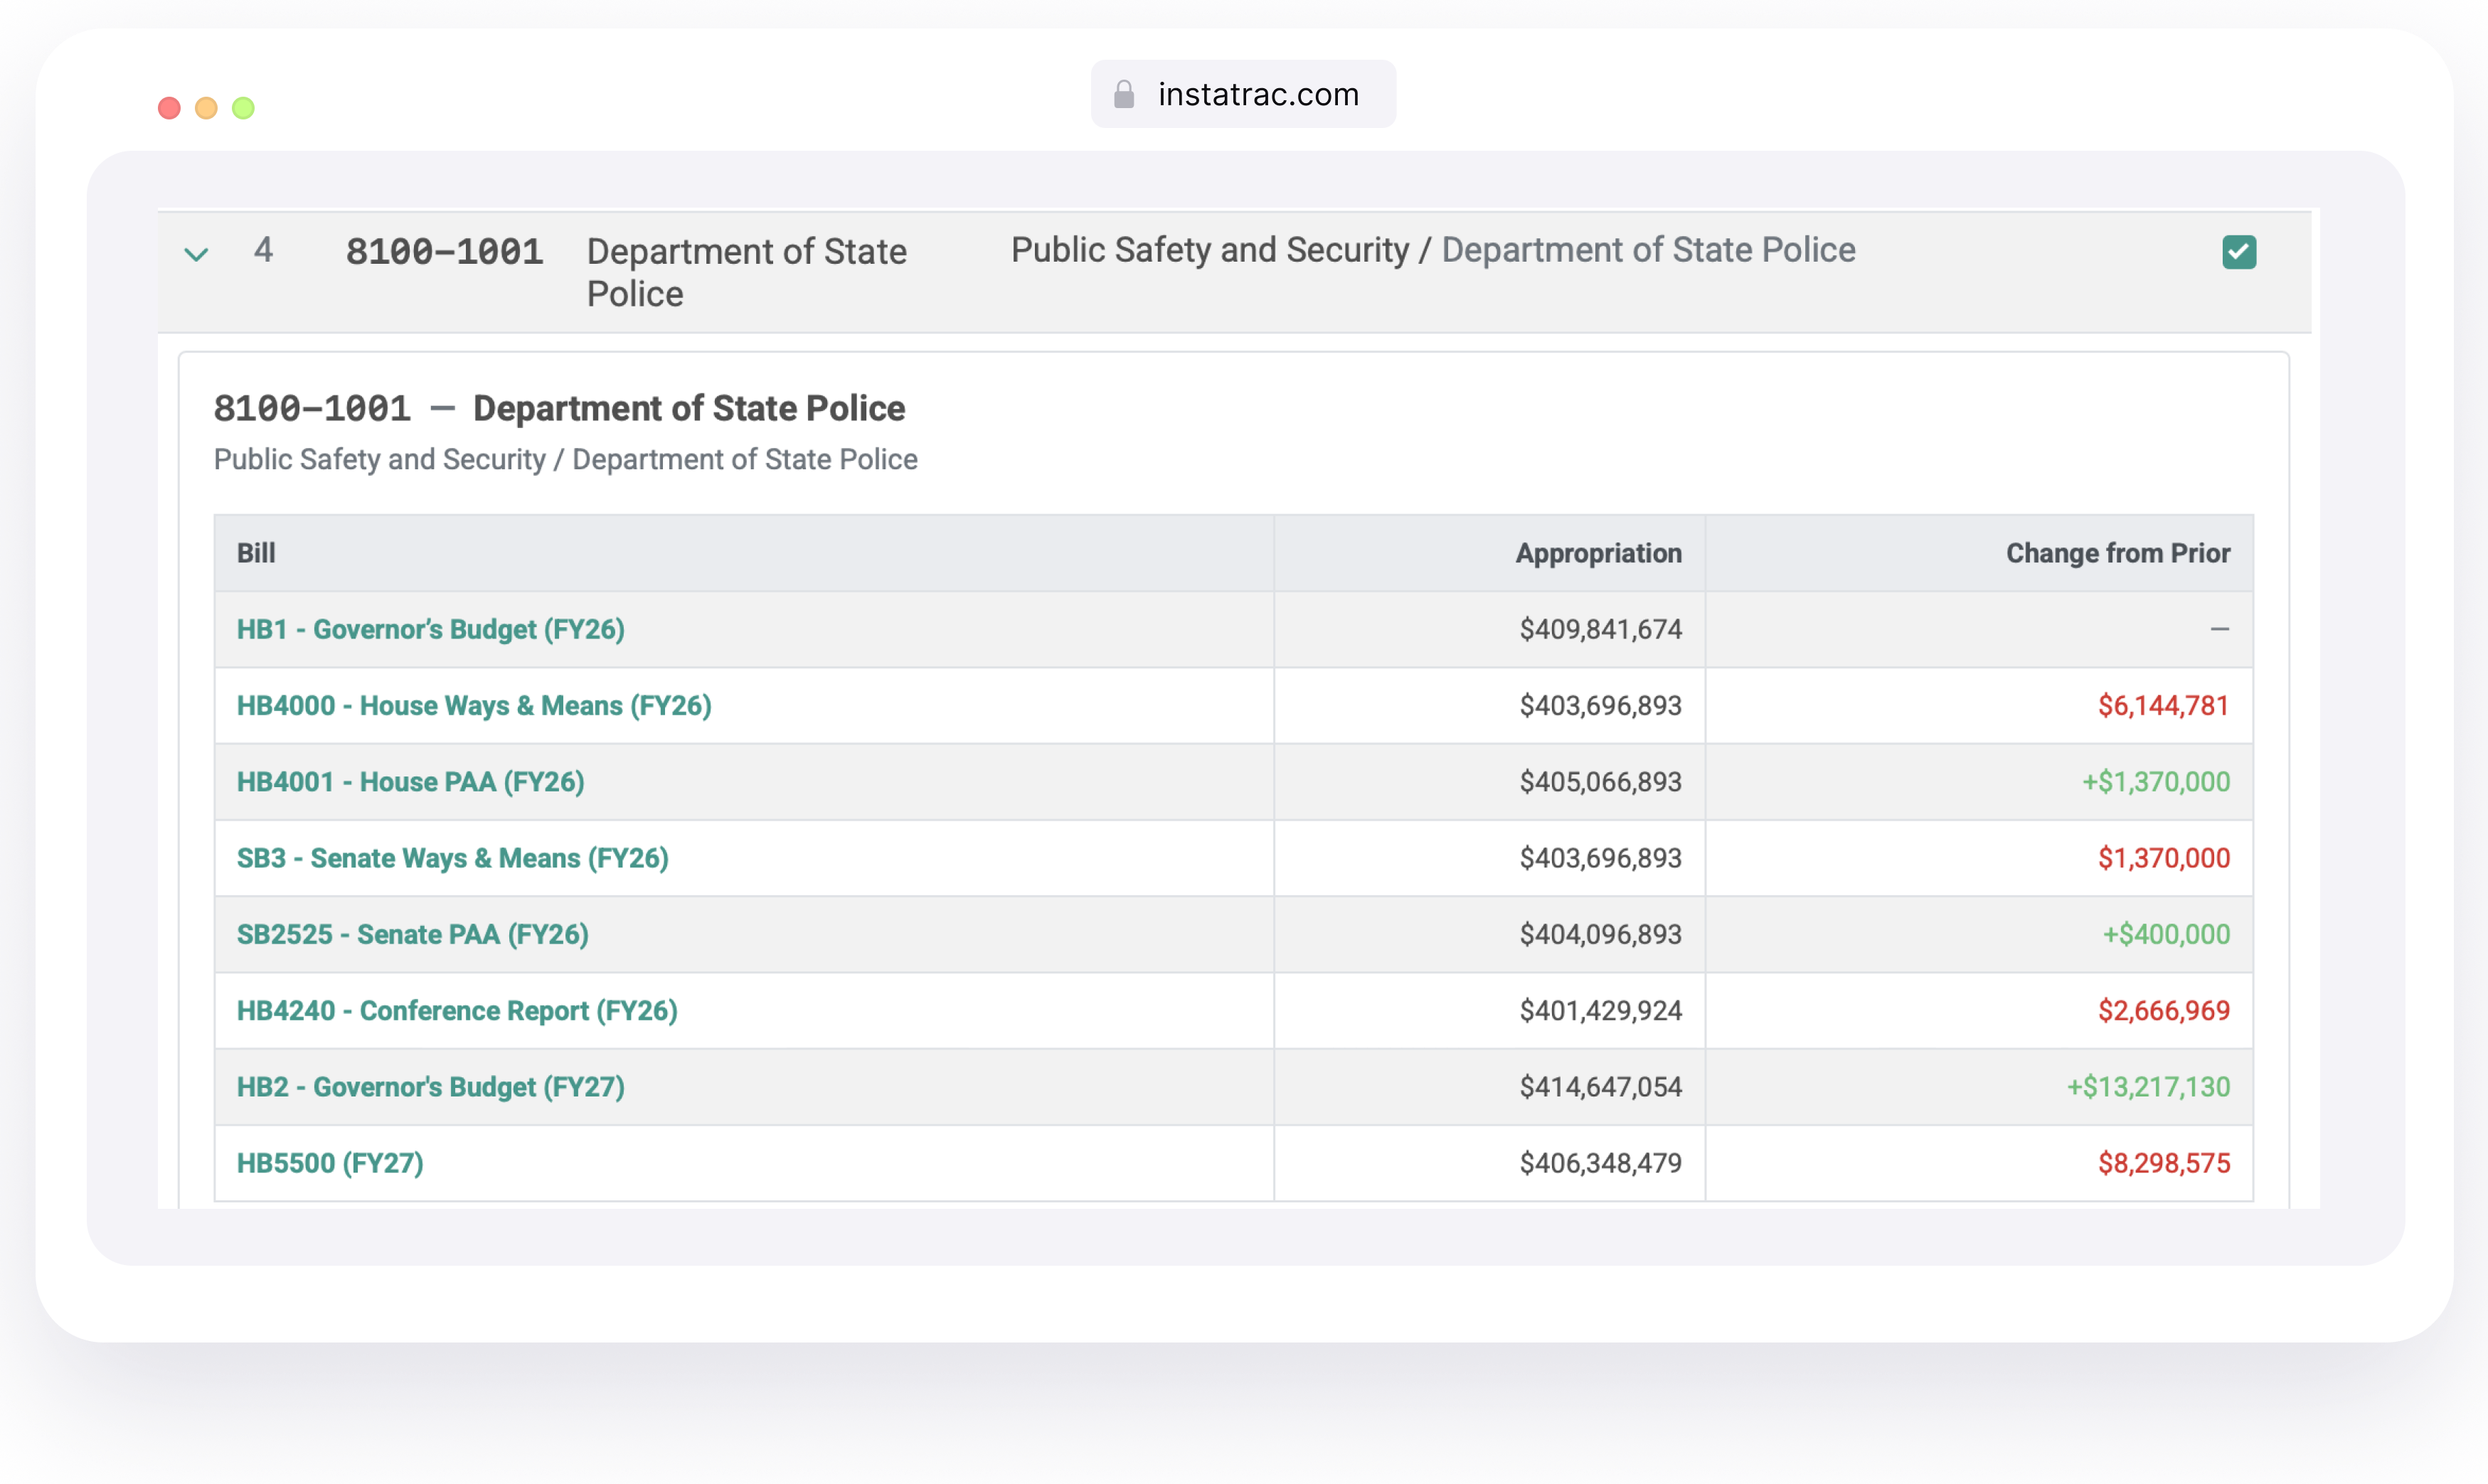This screenshot has height=1484, width=2488.
Task: Click the red window close dot
Action: 169,108
